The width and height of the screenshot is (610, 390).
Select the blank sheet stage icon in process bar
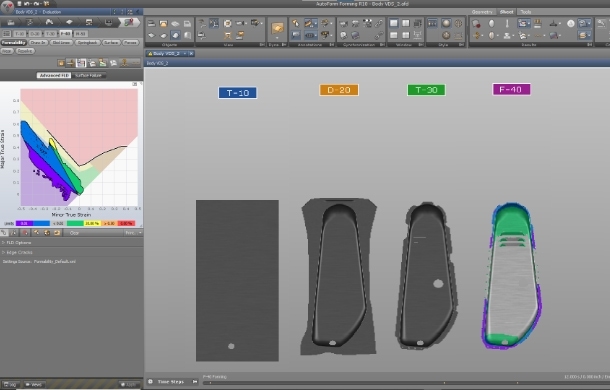[69, 22]
